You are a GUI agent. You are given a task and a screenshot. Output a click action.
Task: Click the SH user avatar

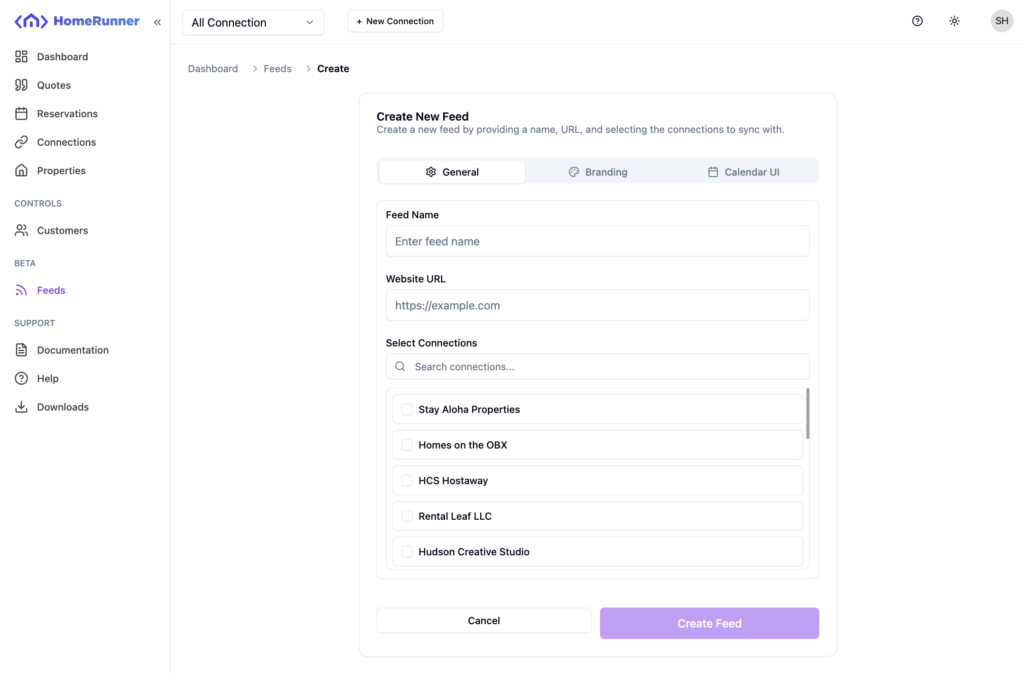[x=1001, y=21]
